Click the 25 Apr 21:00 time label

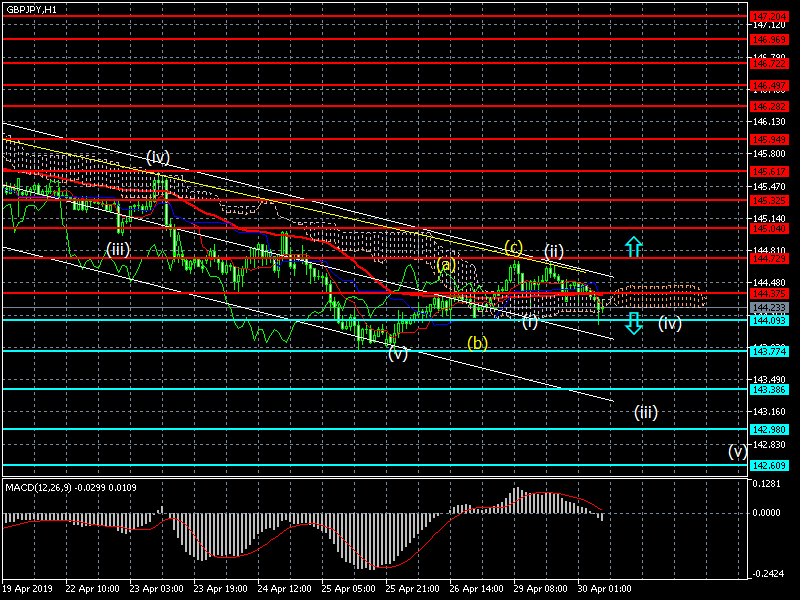pos(413,589)
